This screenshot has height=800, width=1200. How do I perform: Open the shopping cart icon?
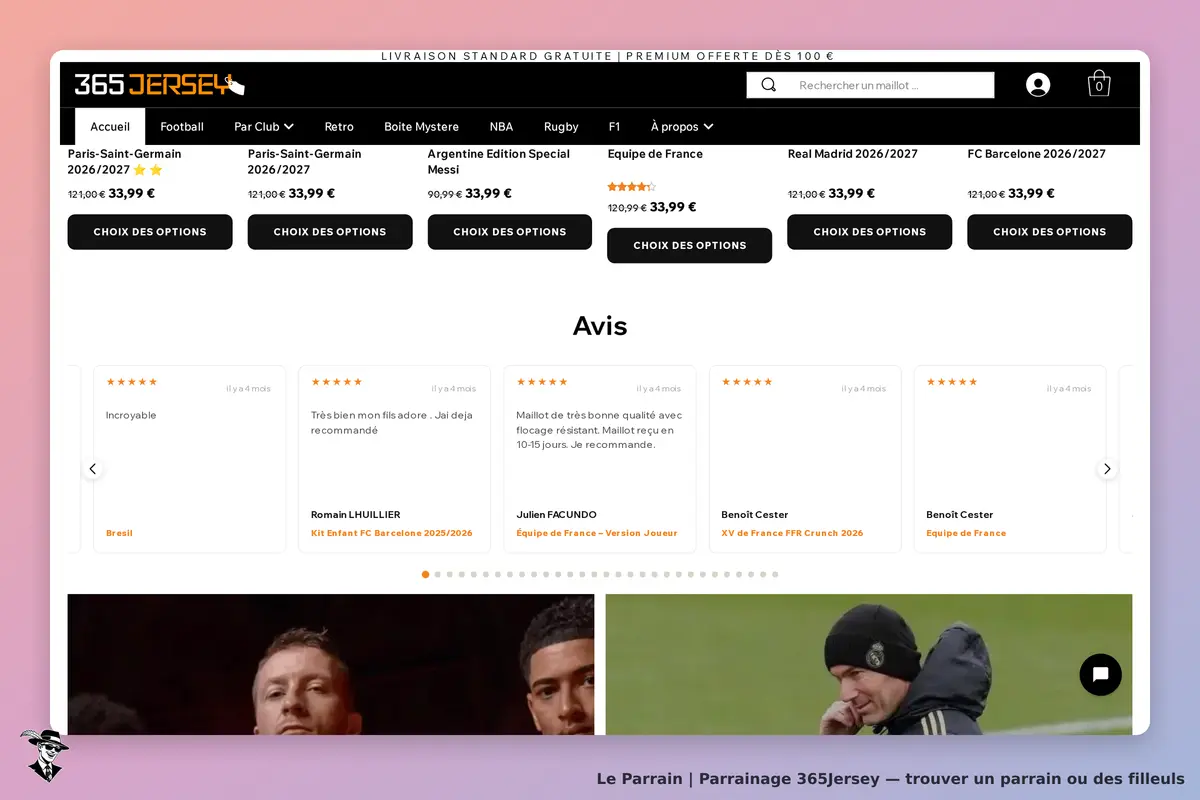point(1099,84)
